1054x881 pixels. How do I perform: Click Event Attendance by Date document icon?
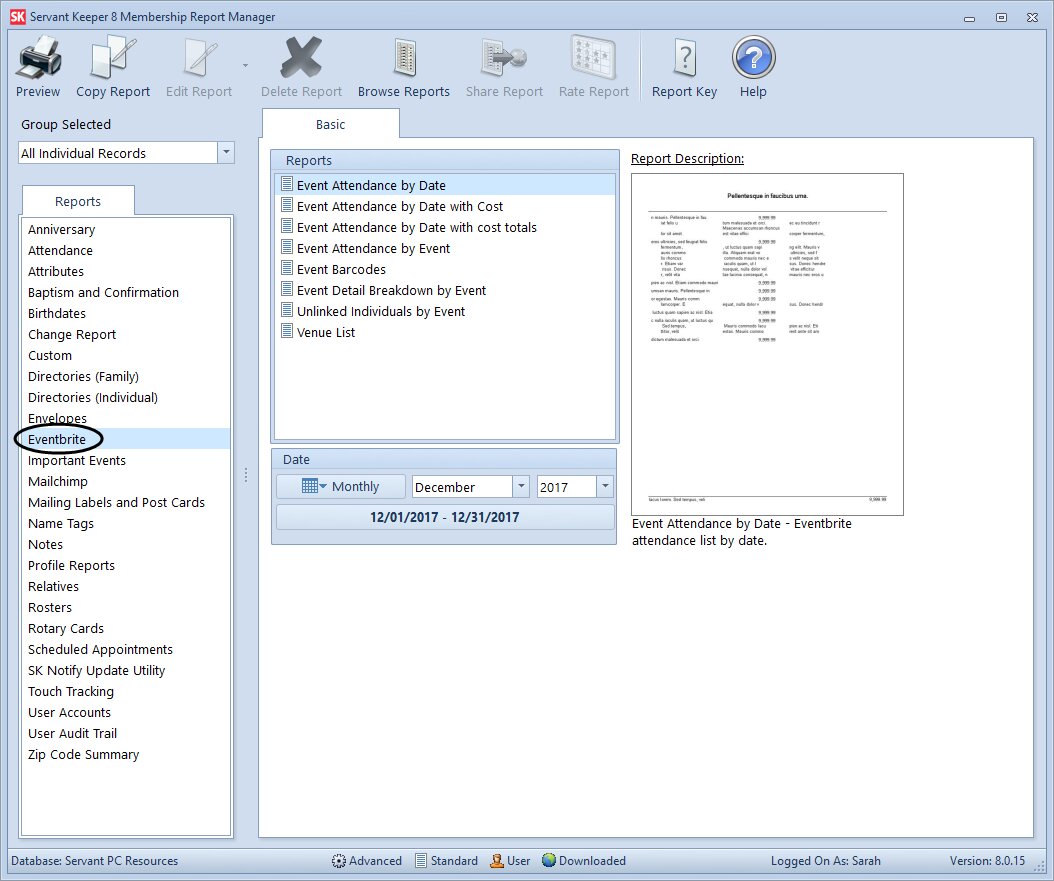pyautogui.click(x=287, y=184)
